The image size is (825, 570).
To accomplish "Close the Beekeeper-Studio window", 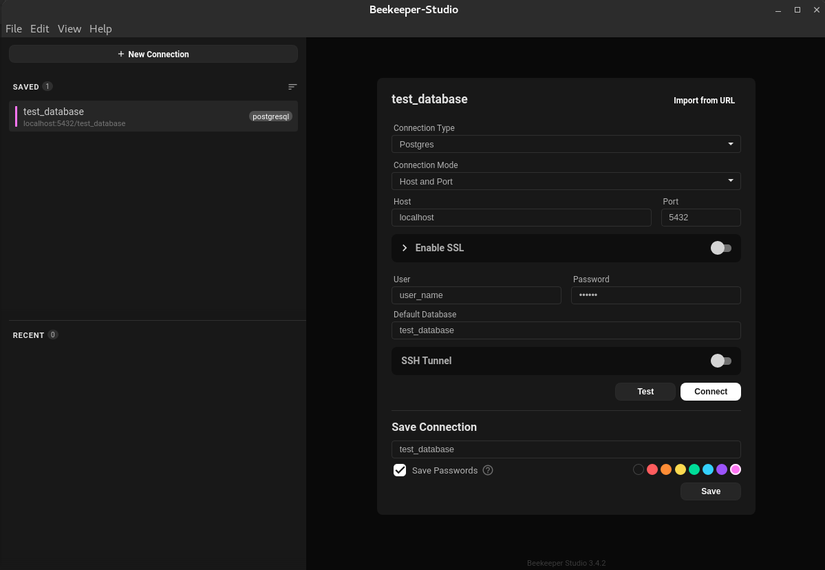I will click(817, 10).
